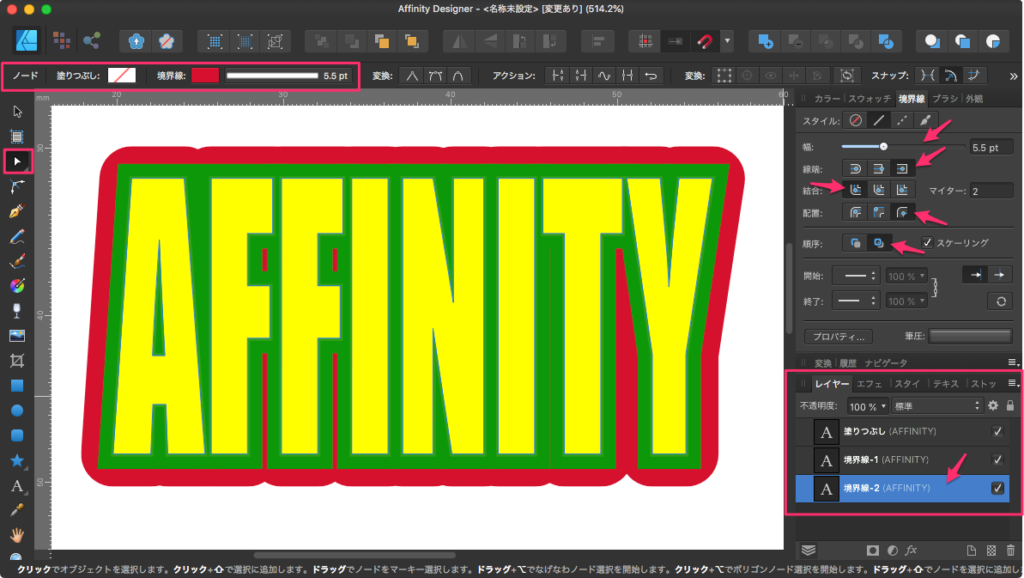Toggle visibility of 塗りつぶし layer

997,431
